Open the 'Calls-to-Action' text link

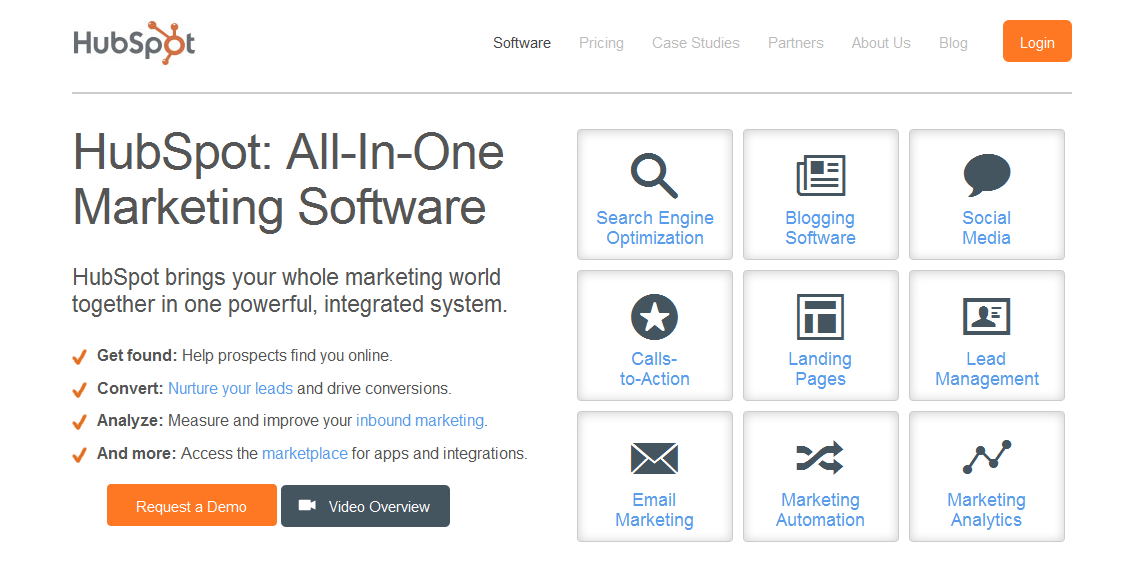pyautogui.click(x=654, y=369)
